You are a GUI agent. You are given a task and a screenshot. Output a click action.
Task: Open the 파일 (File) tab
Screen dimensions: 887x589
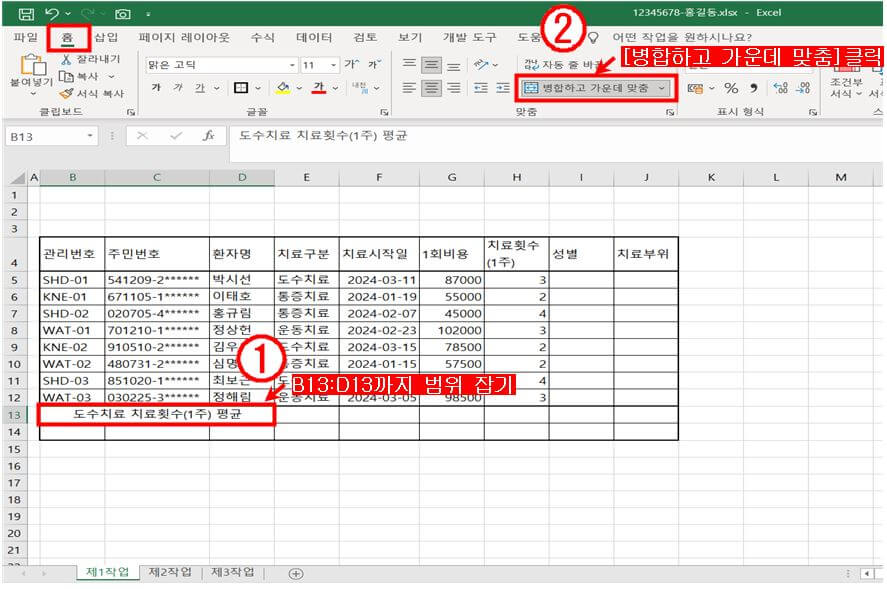(x=26, y=37)
